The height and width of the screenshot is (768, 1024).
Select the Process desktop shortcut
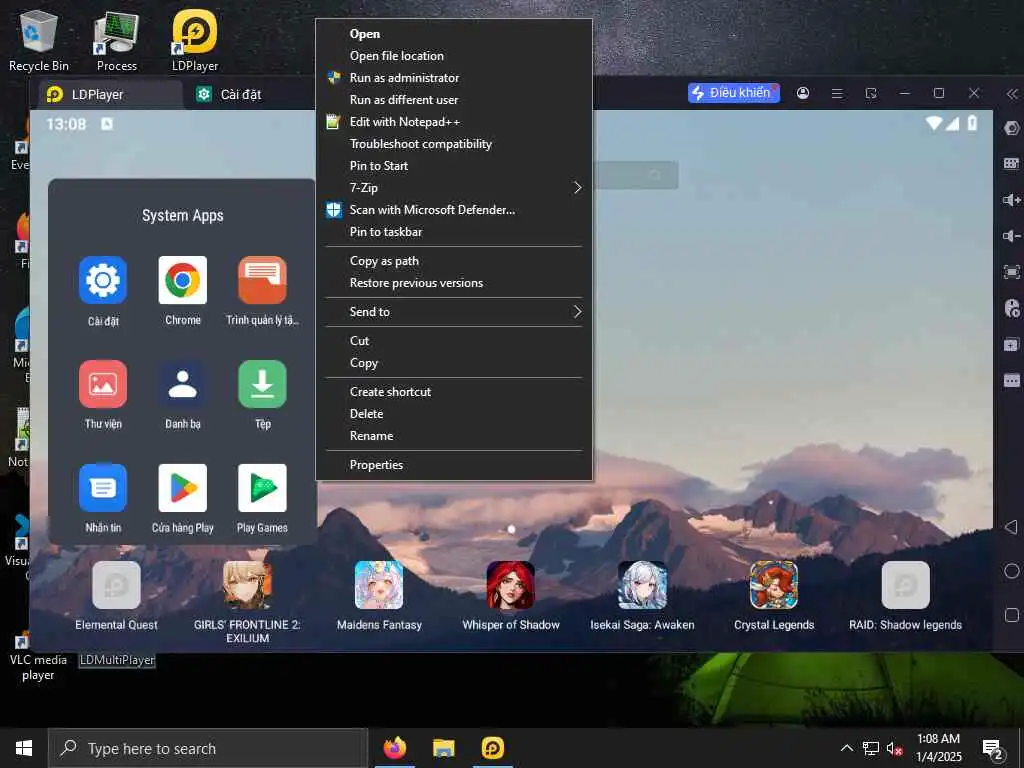tap(117, 40)
